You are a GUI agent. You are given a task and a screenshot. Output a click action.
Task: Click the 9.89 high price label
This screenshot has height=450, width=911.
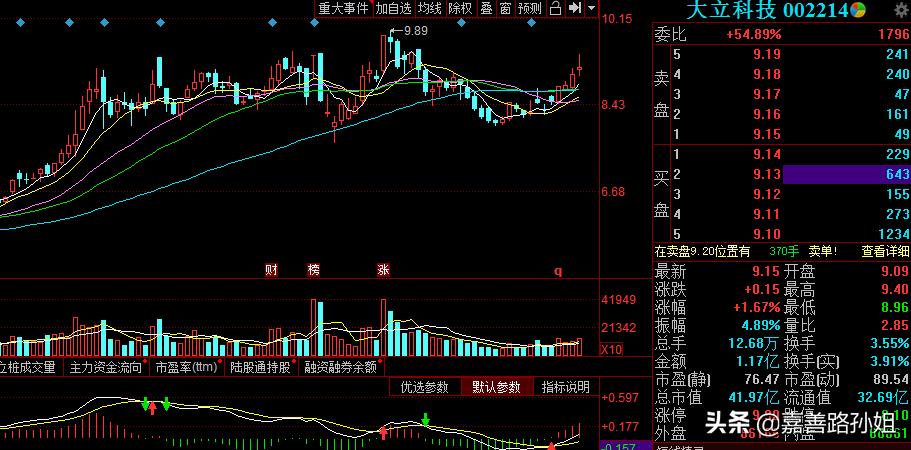pyautogui.click(x=415, y=31)
